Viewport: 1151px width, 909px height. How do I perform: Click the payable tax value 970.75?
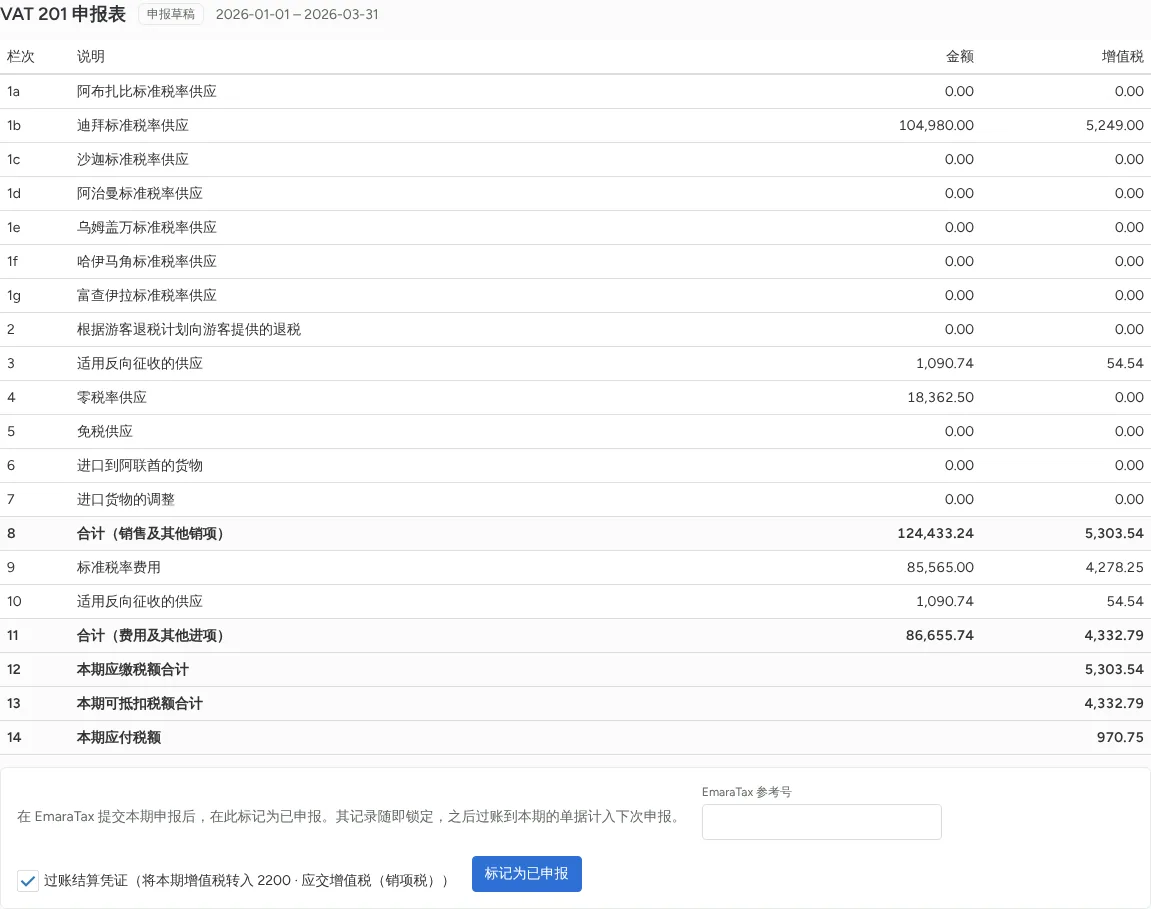(1120, 737)
